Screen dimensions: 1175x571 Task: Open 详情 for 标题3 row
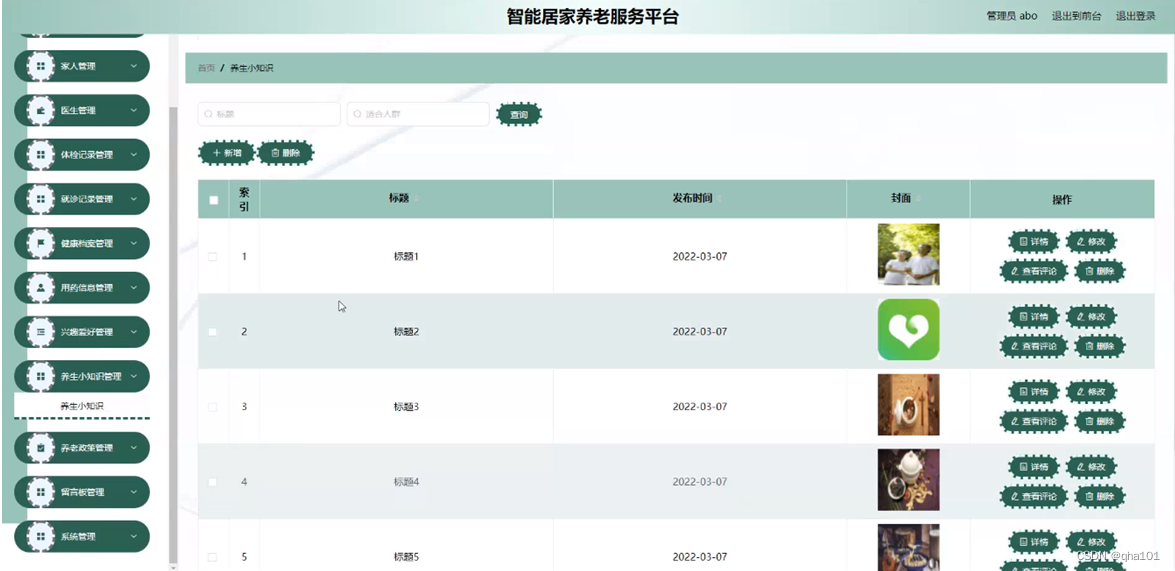(1033, 392)
